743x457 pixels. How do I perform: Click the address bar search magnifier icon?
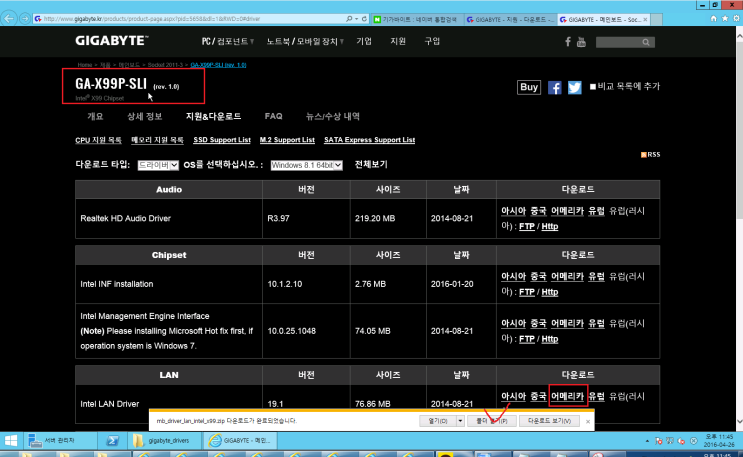coord(349,19)
